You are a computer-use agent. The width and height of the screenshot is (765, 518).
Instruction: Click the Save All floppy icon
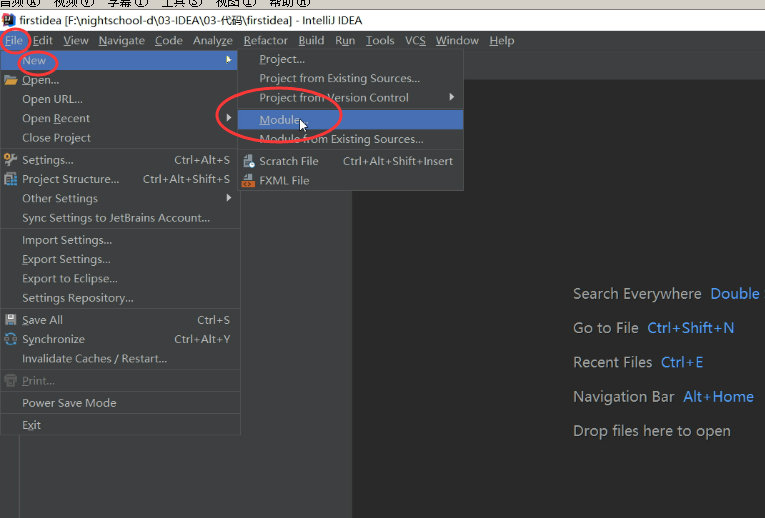[10, 320]
